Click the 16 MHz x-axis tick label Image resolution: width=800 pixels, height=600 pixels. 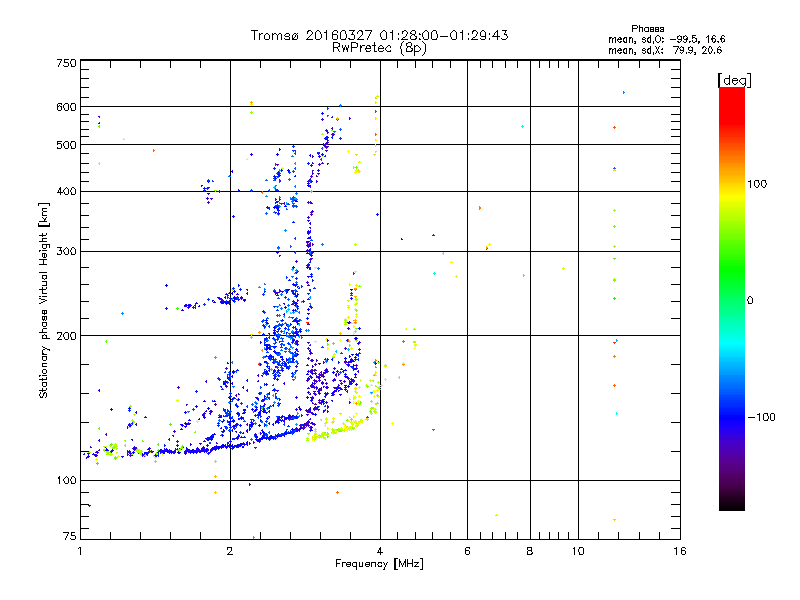click(x=680, y=551)
